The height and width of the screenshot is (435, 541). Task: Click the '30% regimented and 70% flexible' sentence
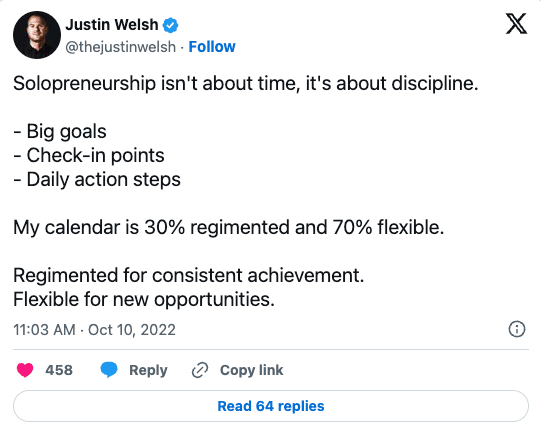click(228, 228)
